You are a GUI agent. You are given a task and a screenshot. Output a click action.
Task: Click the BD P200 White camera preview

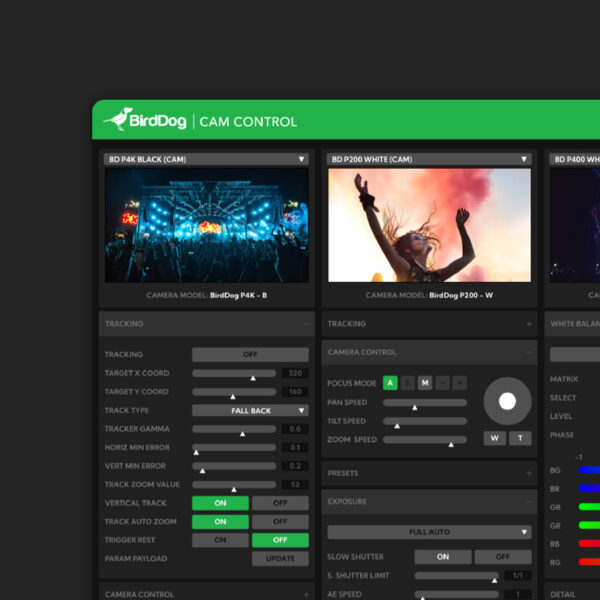pyautogui.click(x=429, y=225)
